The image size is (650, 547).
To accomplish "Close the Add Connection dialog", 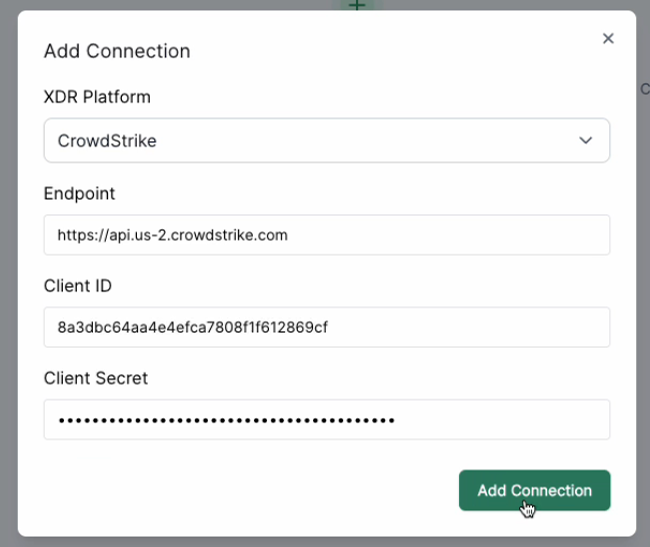I will coord(607,39).
